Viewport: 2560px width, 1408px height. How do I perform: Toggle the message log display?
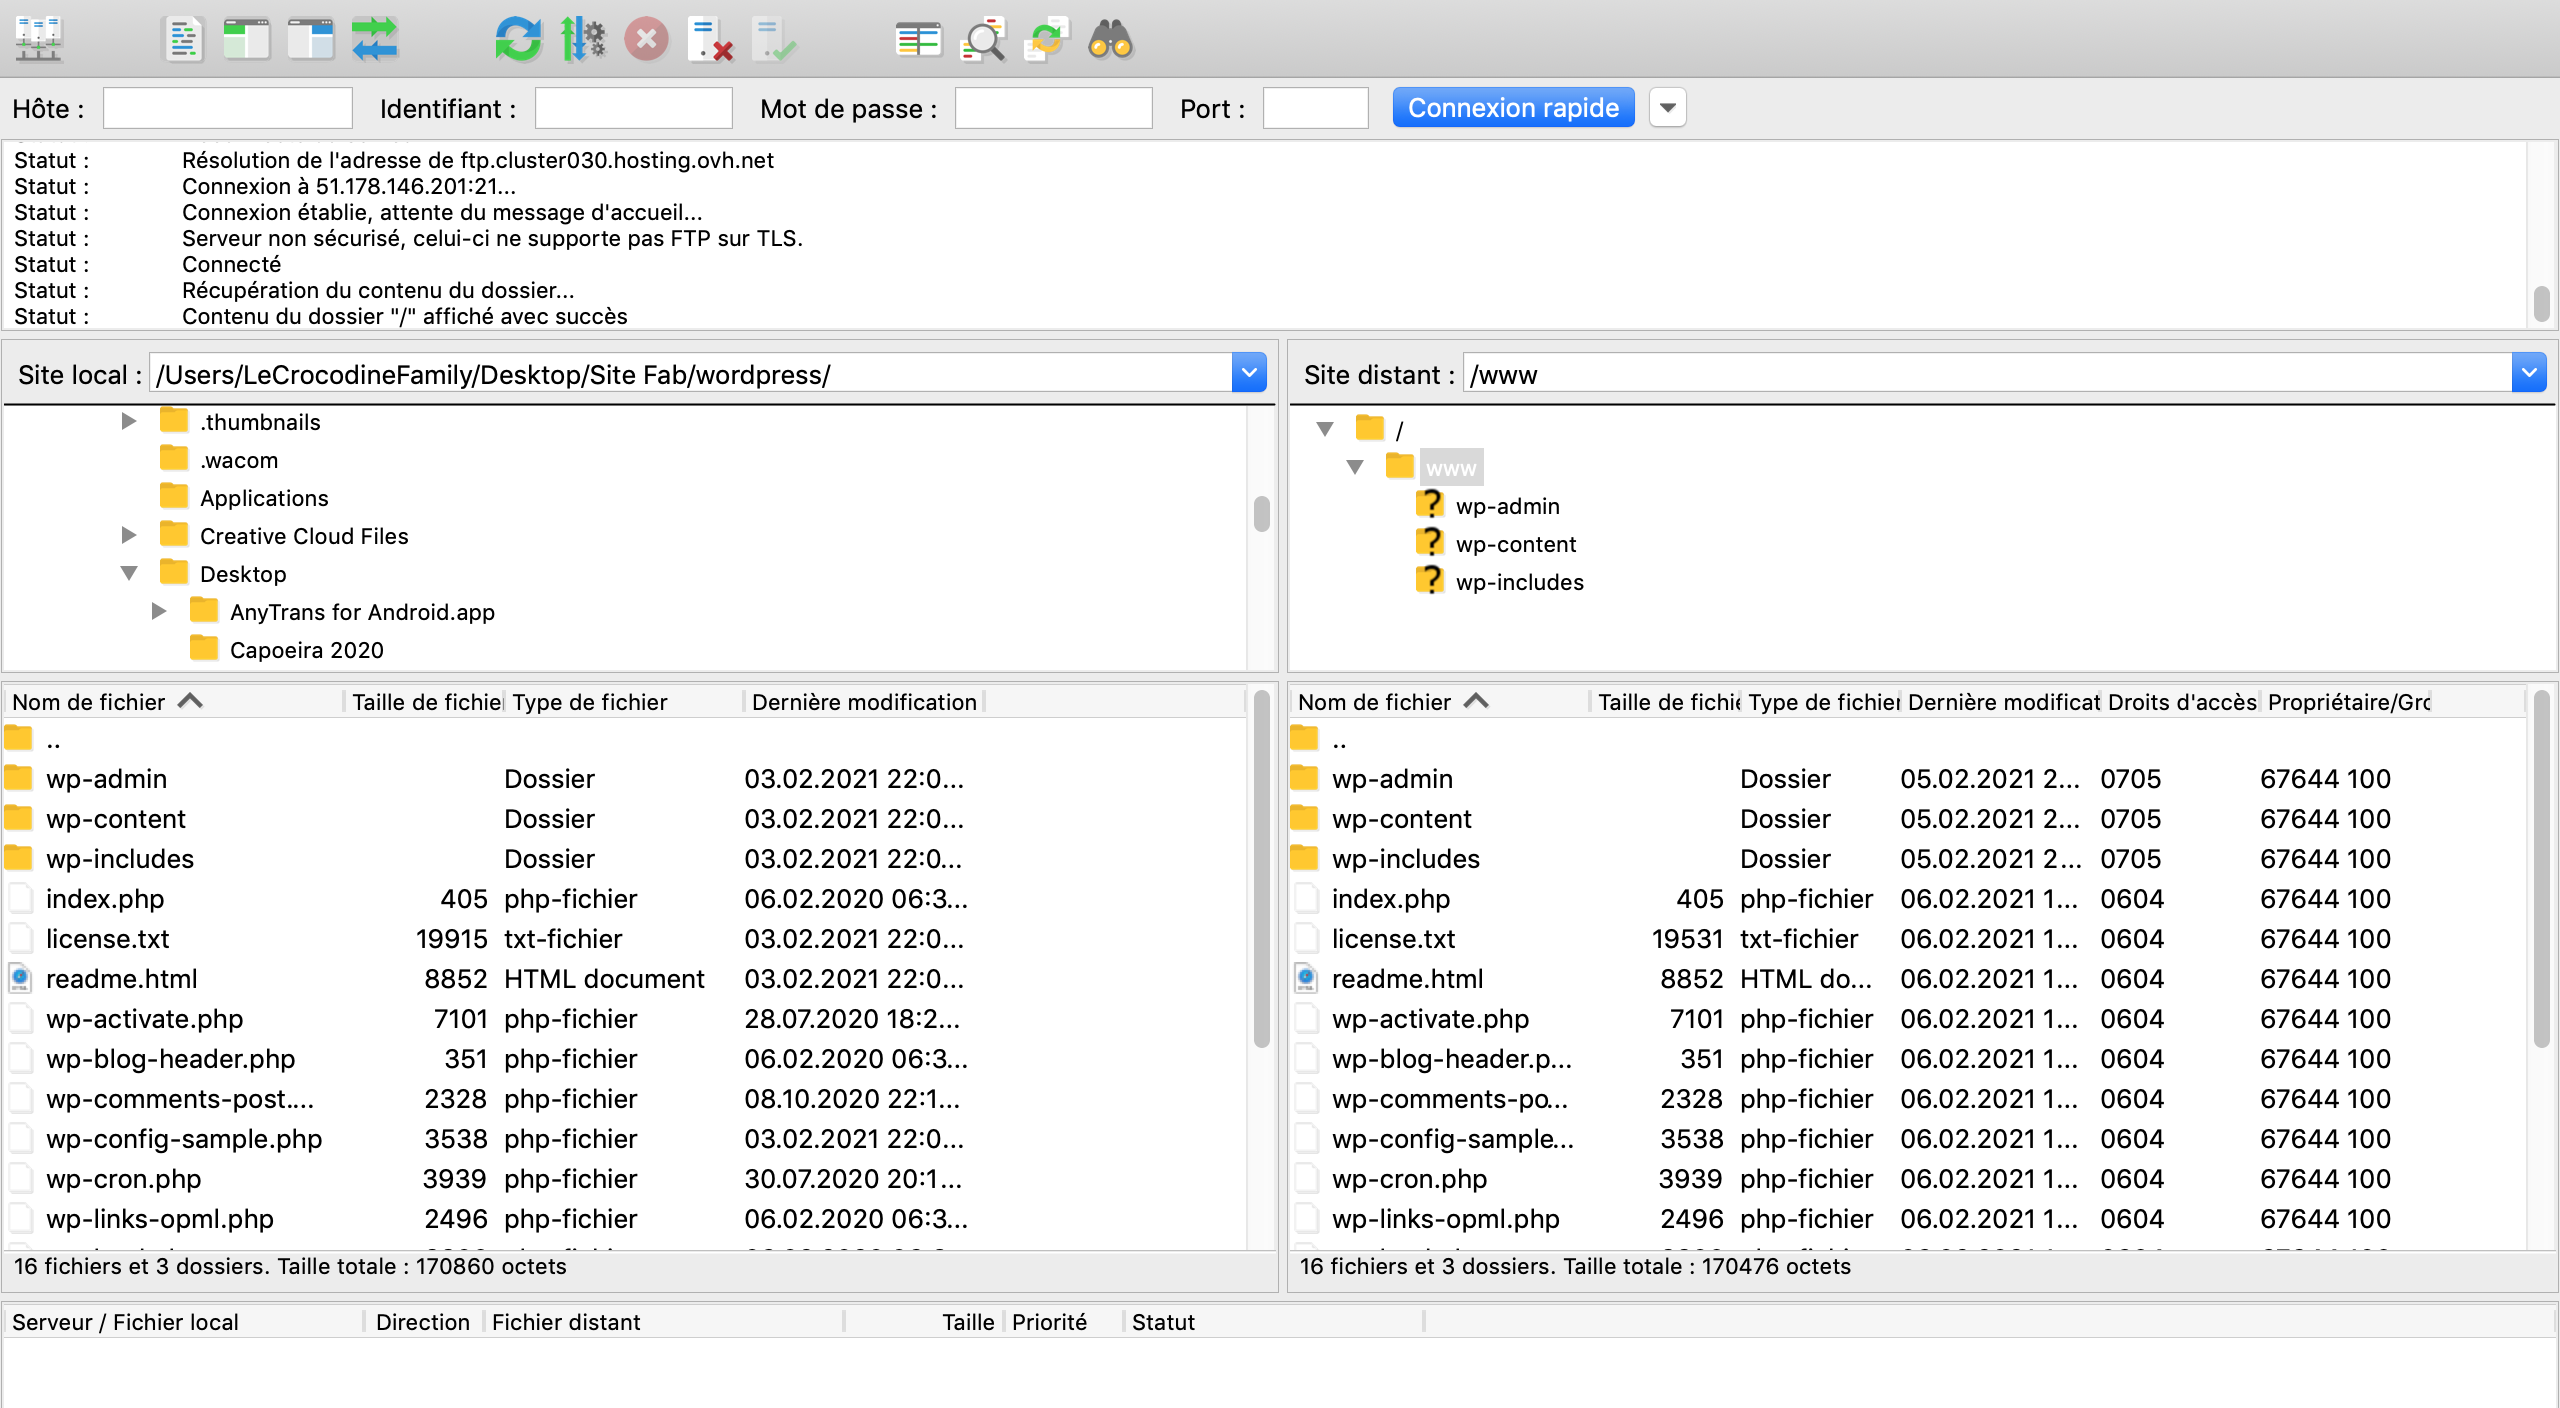tap(183, 40)
